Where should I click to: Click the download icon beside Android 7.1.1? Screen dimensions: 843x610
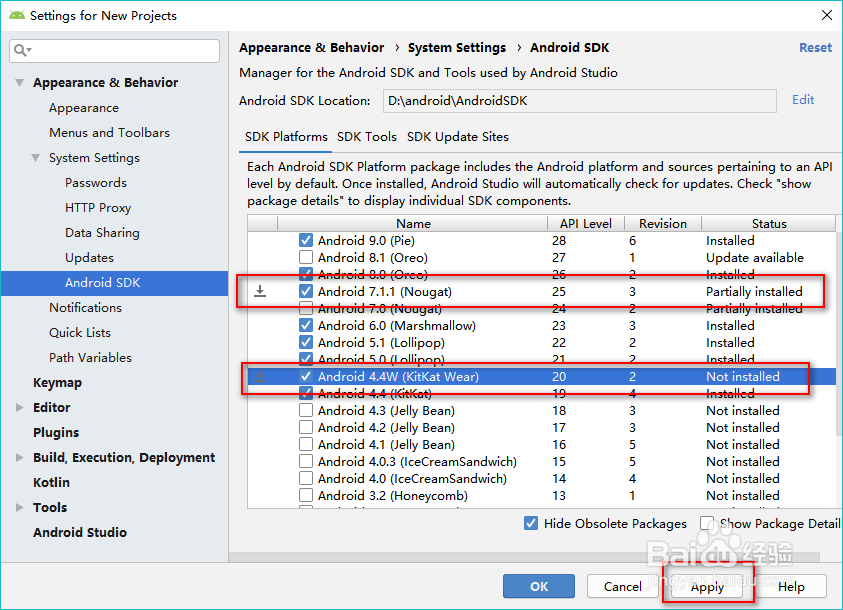point(260,291)
